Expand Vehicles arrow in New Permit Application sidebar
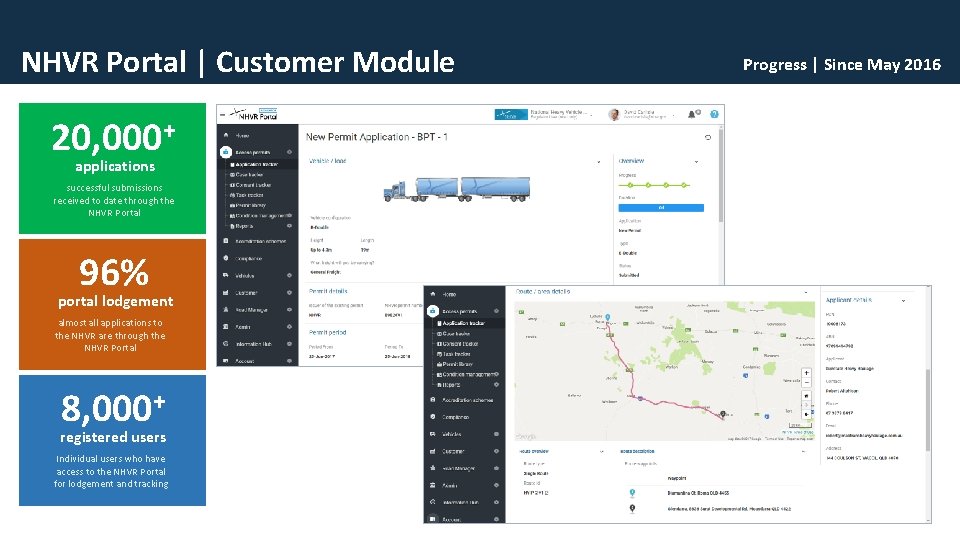This screenshot has height=540, width=960. click(289, 276)
